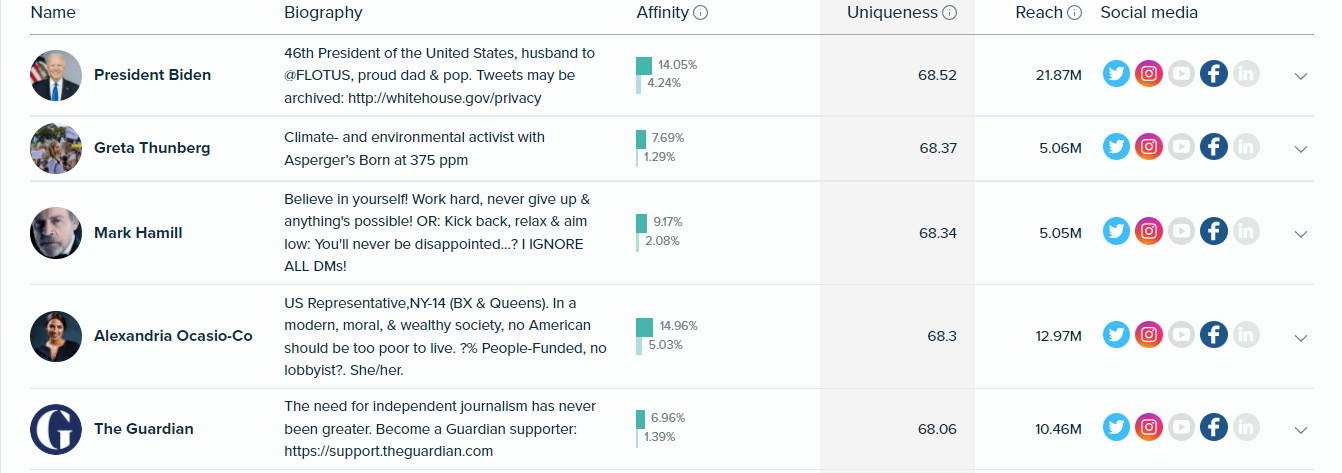Open the Greta Thunberg name link
Image resolution: width=1342 pixels, height=473 pixels.
coord(152,148)
